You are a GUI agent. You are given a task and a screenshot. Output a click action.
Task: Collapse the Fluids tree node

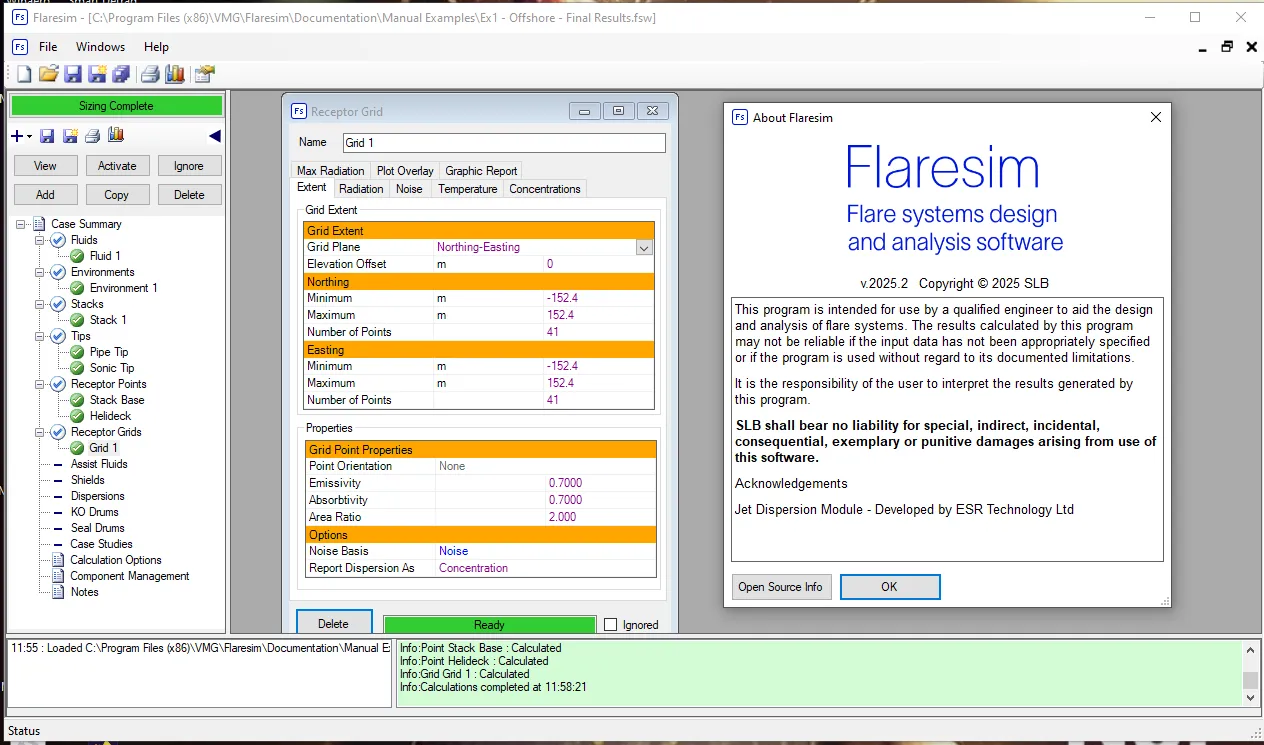[40, 240]
